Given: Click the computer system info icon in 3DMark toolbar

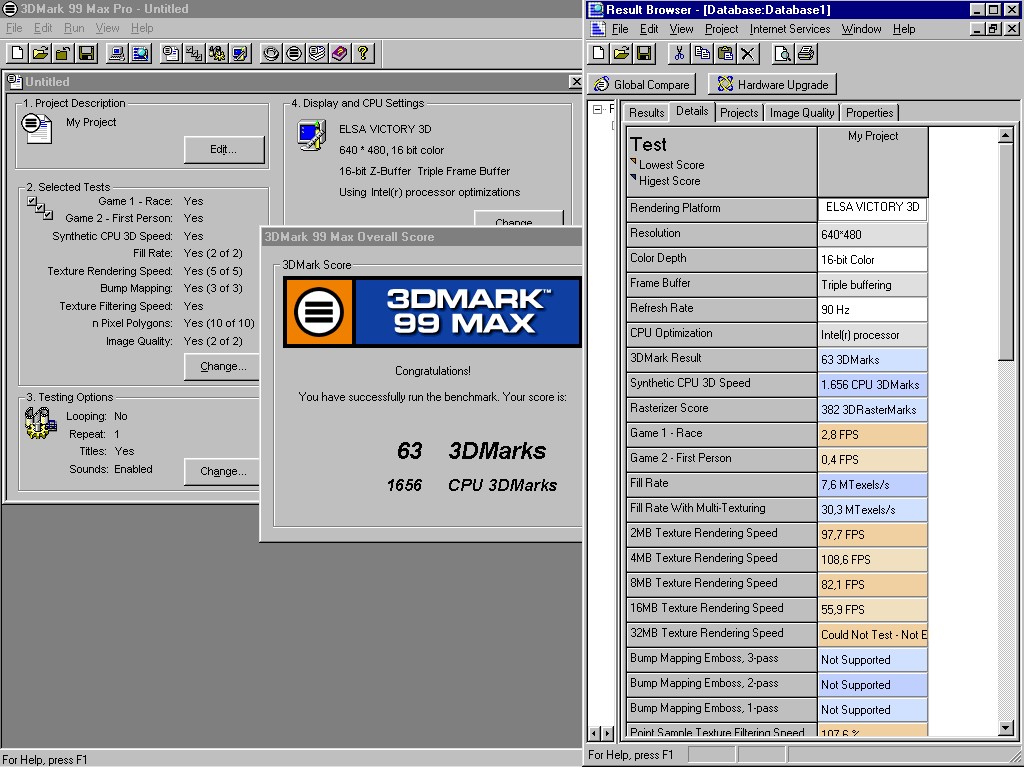Looking at the screenshot, I should click(x=118, y=54).
